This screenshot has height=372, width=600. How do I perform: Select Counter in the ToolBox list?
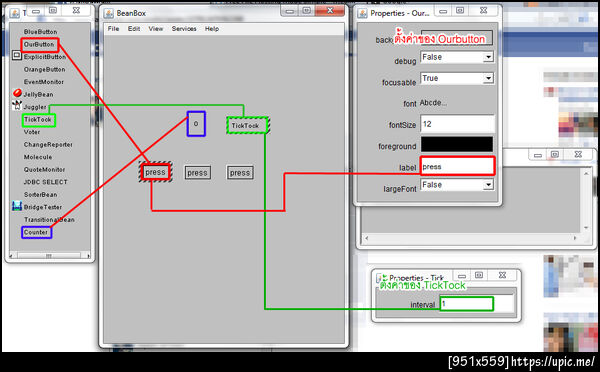coord(36,232)
